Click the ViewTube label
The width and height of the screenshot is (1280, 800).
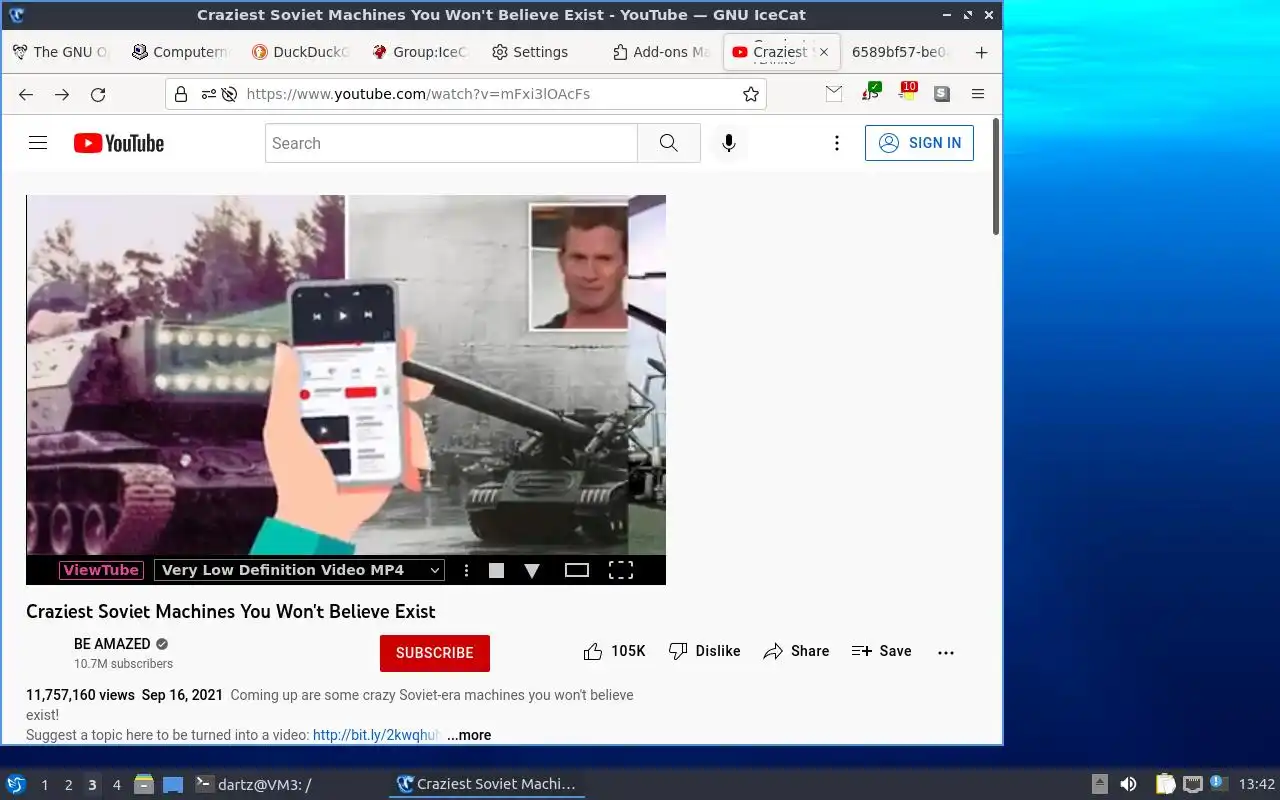click(101, 570)
